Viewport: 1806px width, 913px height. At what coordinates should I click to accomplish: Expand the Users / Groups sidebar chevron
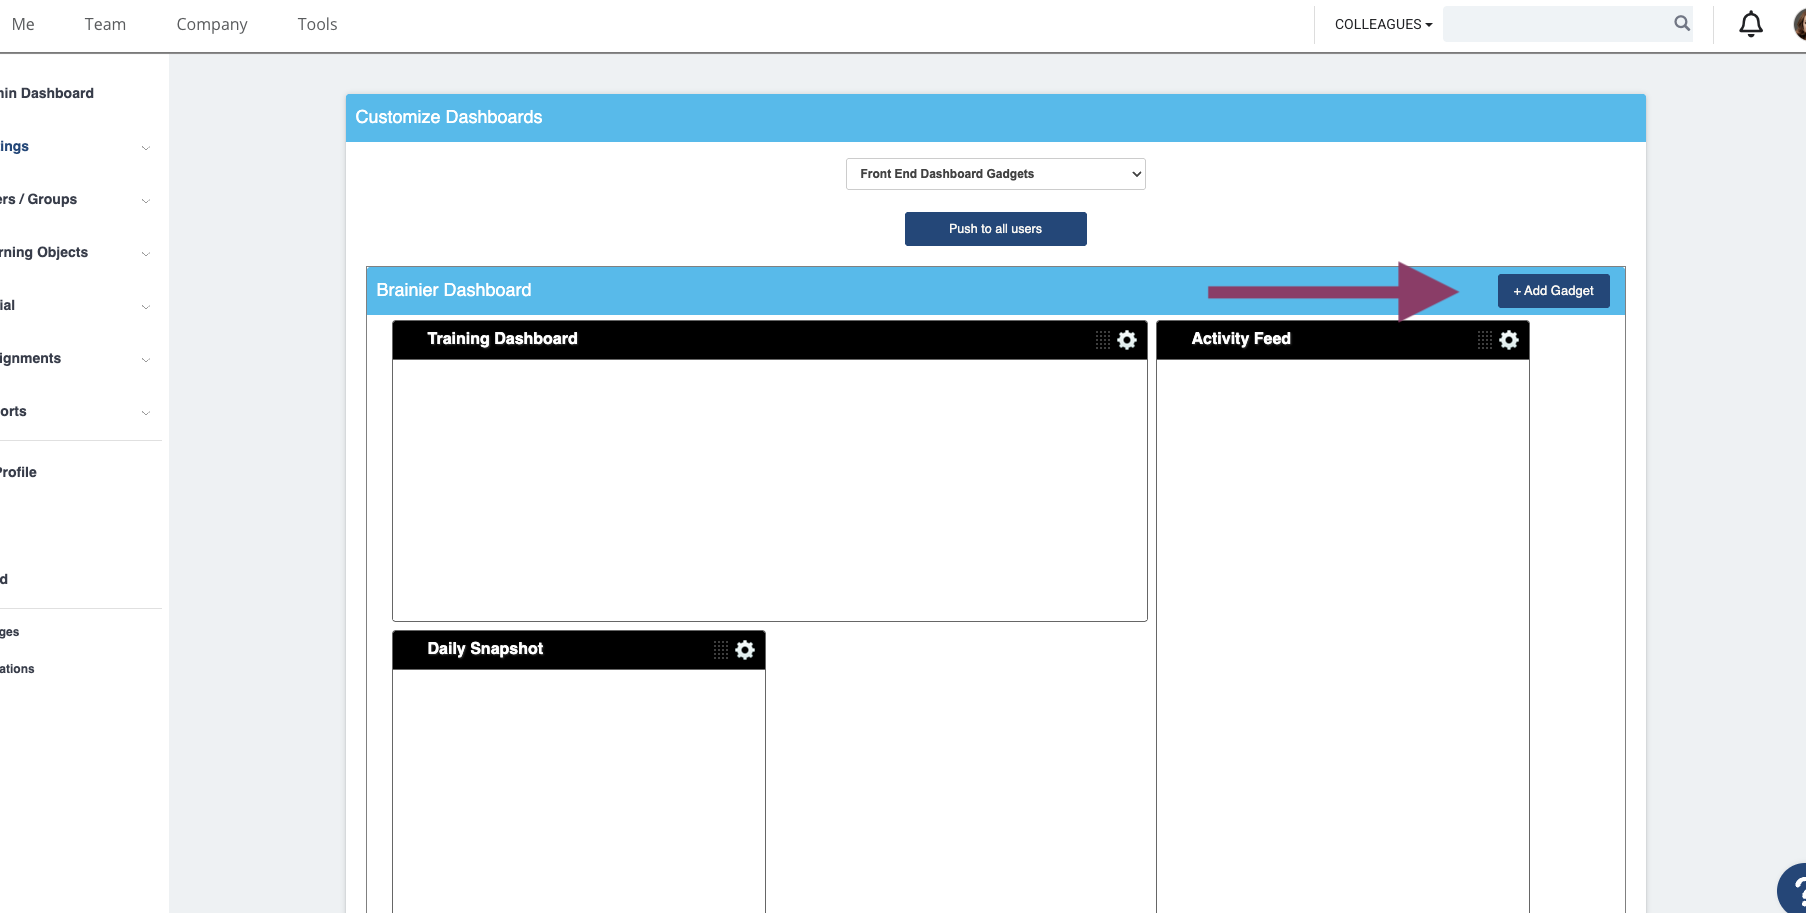[146, 201]
